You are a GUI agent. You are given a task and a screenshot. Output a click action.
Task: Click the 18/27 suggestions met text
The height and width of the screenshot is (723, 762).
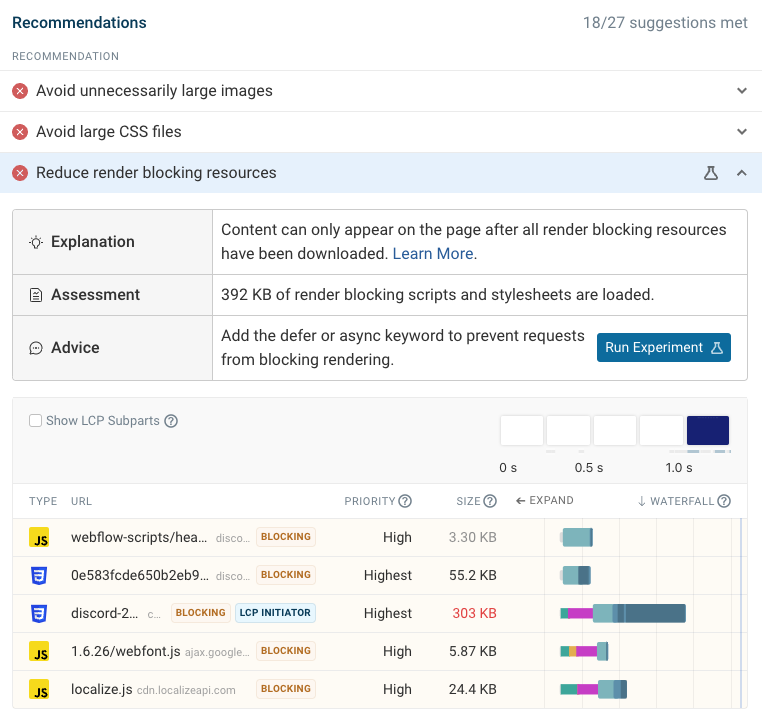click(665, 23)
